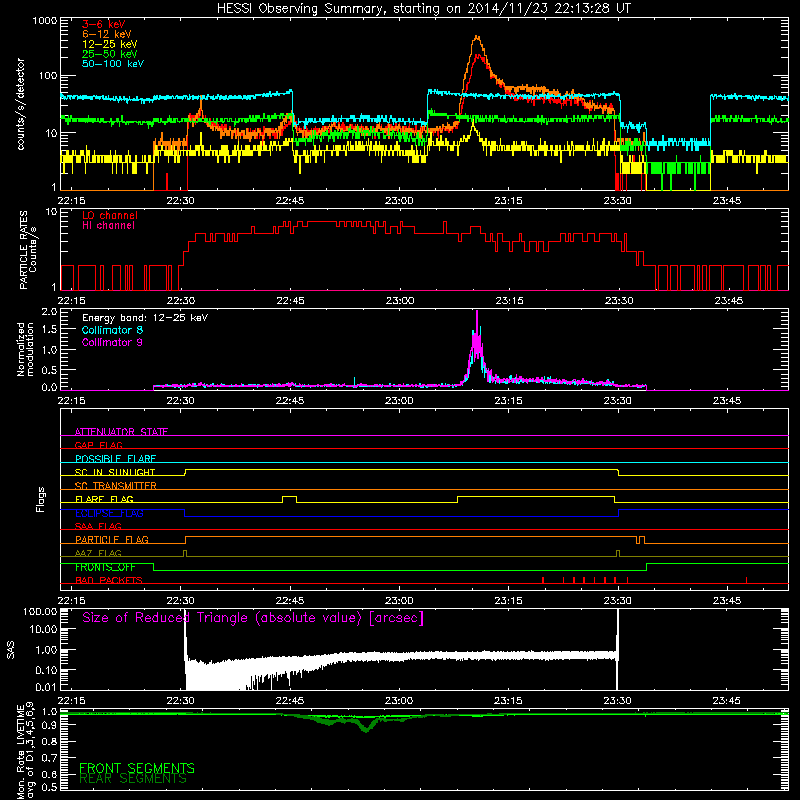Click the Mon. Rate LIVETIME axis label
The image size is (800, 800).
pos(25,753)
